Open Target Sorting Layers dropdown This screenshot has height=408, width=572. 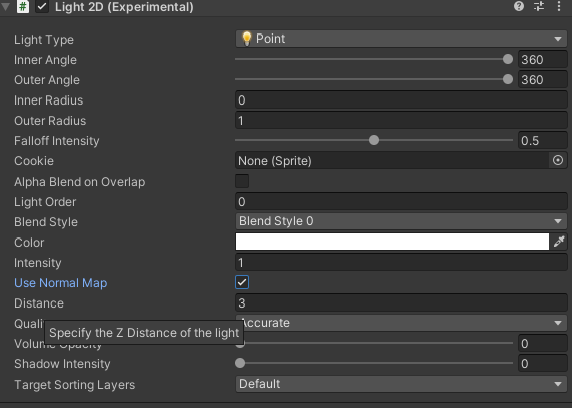401,384
